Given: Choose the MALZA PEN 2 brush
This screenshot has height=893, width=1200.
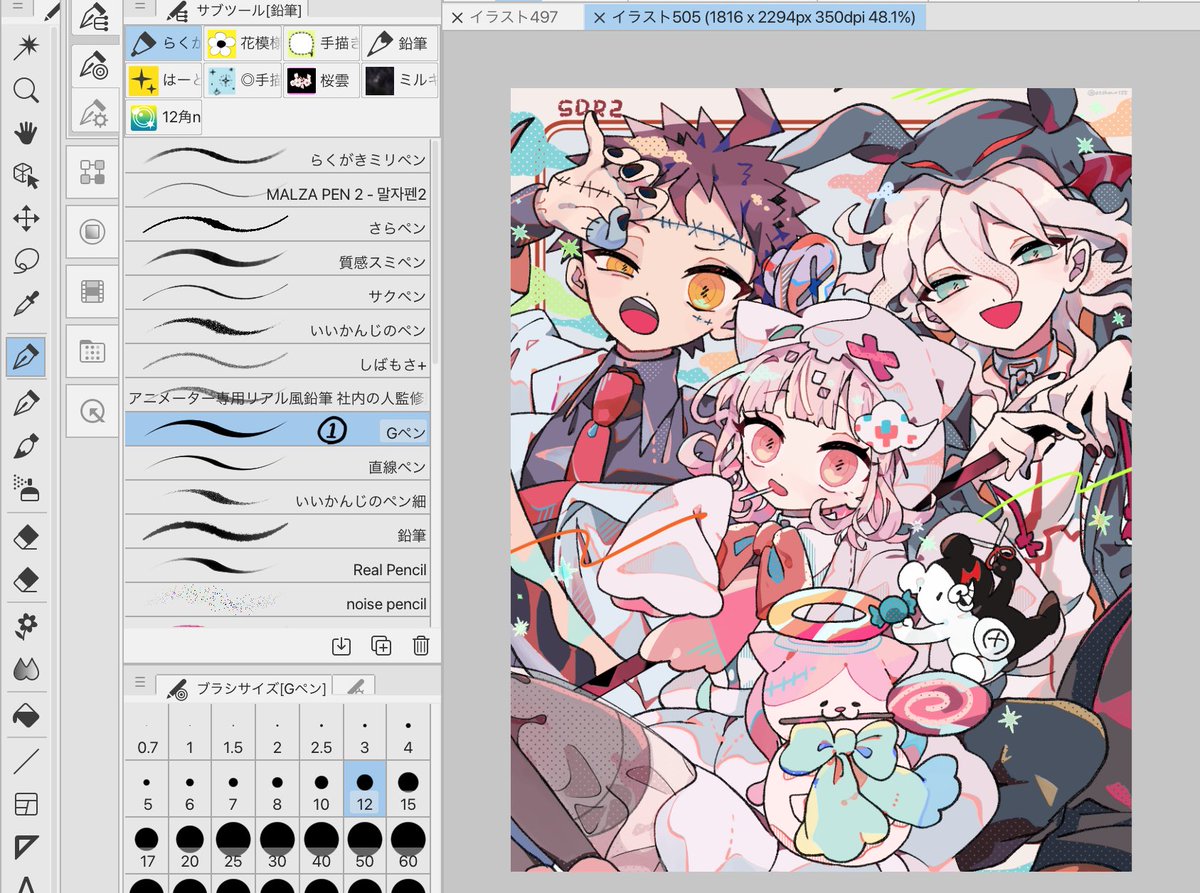Looking at the screenshot, I should click(x=277, y=192).
